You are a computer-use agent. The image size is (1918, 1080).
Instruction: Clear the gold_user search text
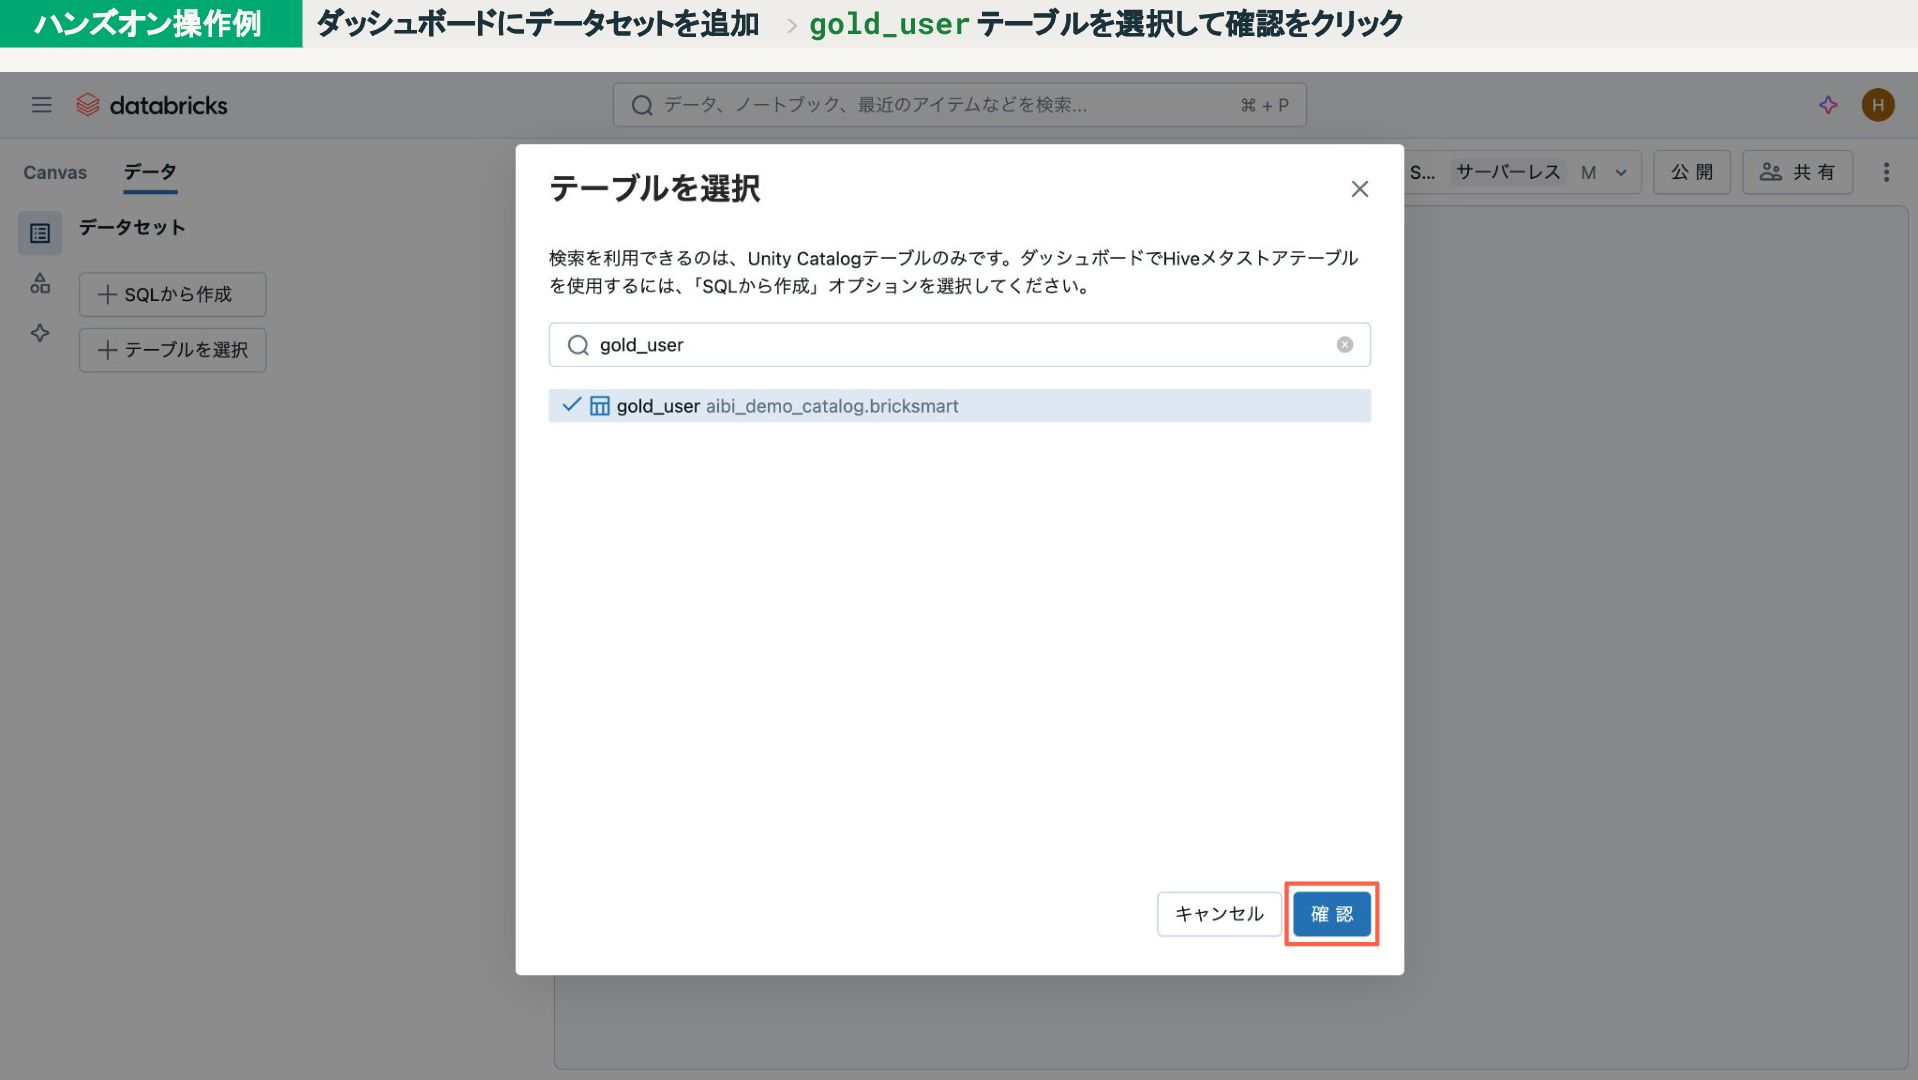[x=1345, y=345]
